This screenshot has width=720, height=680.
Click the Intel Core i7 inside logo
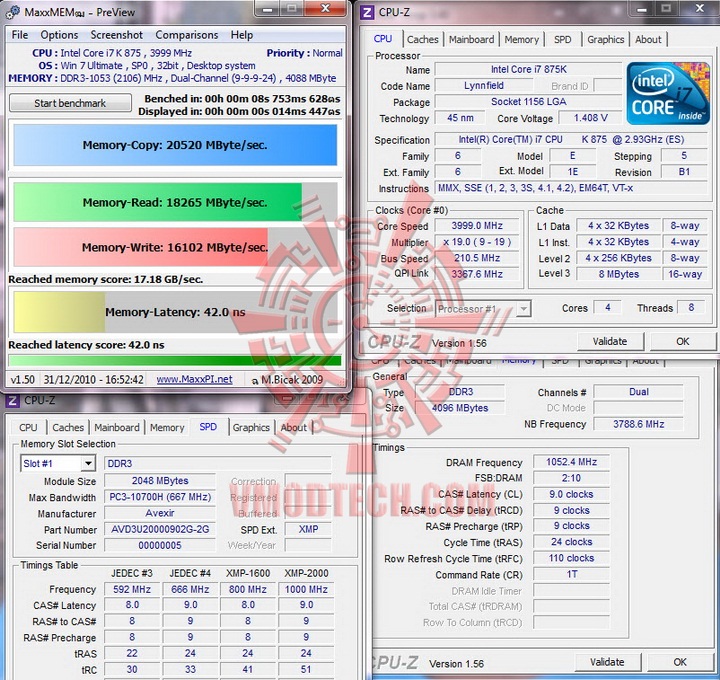668,94
